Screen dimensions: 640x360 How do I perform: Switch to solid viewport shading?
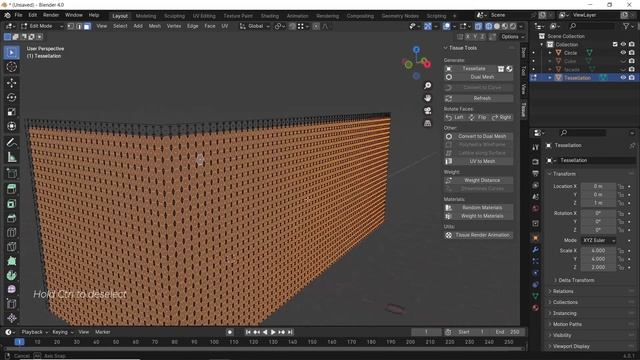click(x=497, y=26)
